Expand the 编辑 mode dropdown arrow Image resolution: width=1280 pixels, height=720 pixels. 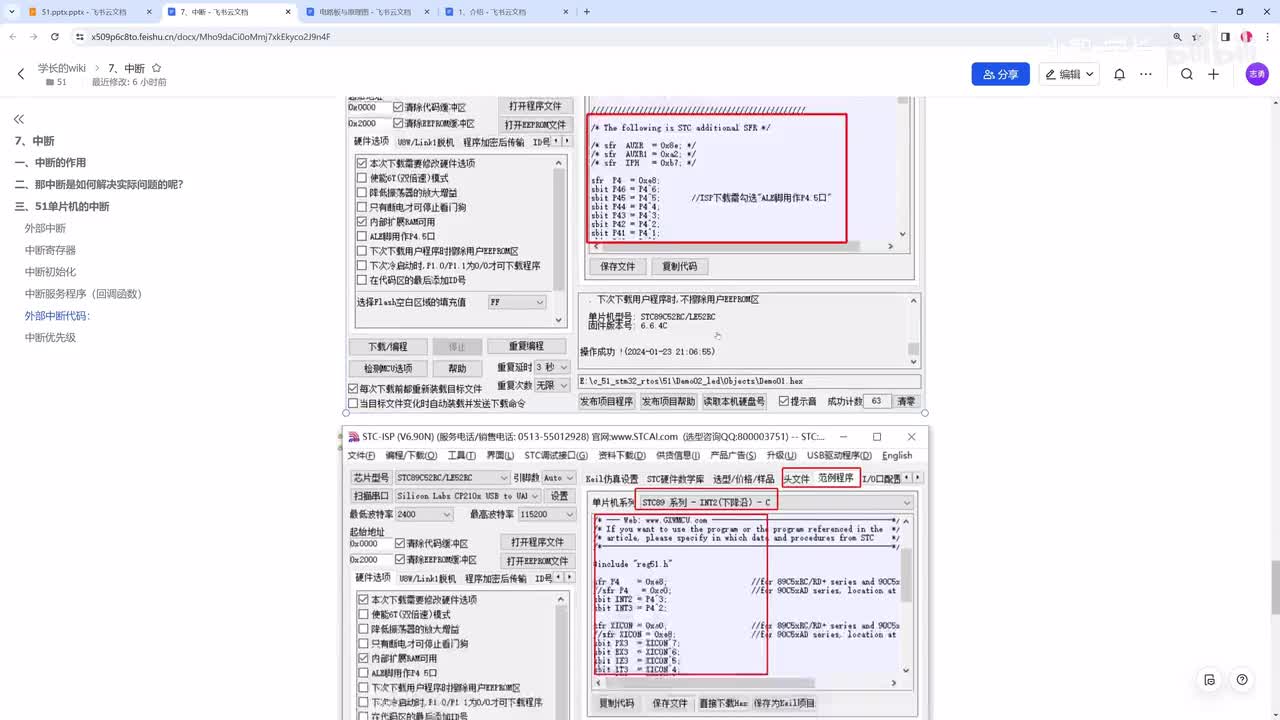pyautogui.click(x=1090, y=74)
